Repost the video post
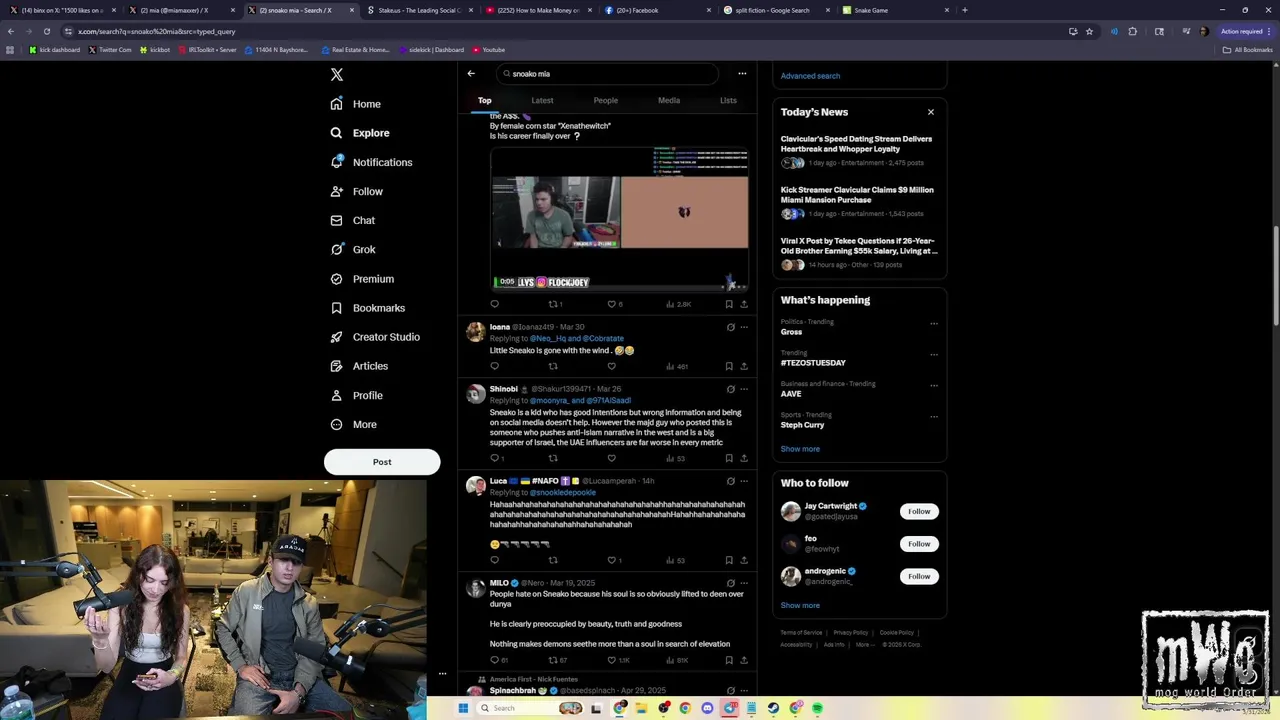1280x720 pixels. pos(553,304)
